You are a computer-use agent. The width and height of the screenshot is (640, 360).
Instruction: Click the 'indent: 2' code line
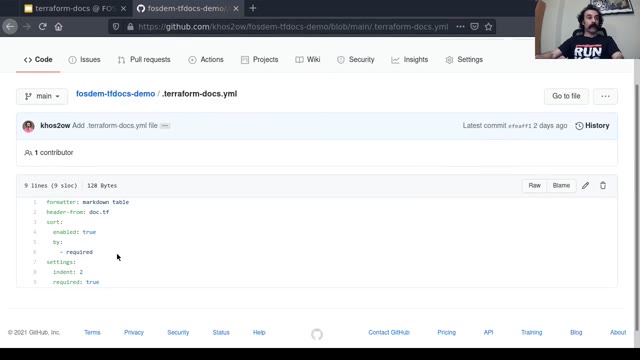pyautogui.click(x=68, y=272)
